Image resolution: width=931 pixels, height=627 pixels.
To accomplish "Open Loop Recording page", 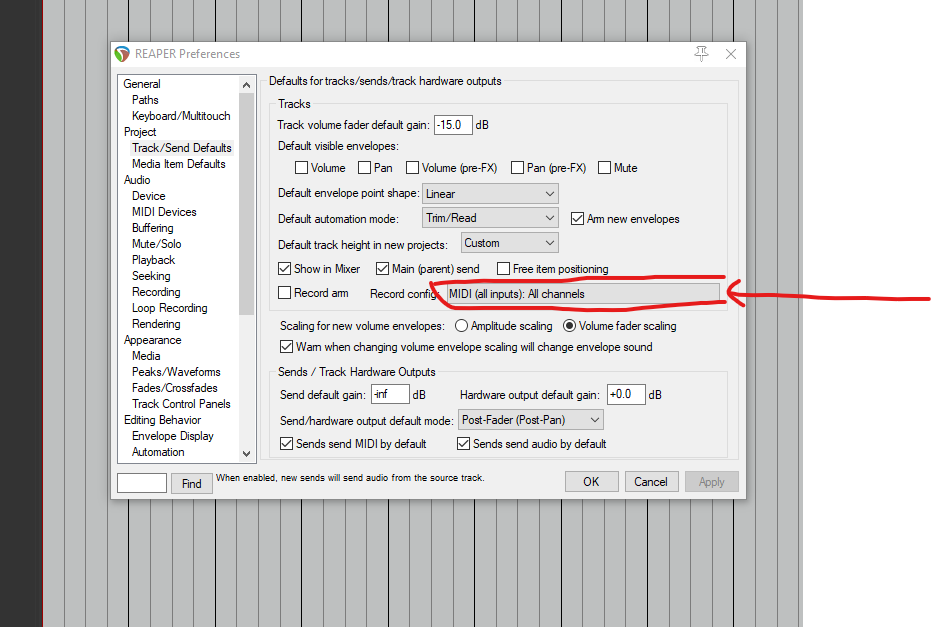I will (x=170, y=308).
